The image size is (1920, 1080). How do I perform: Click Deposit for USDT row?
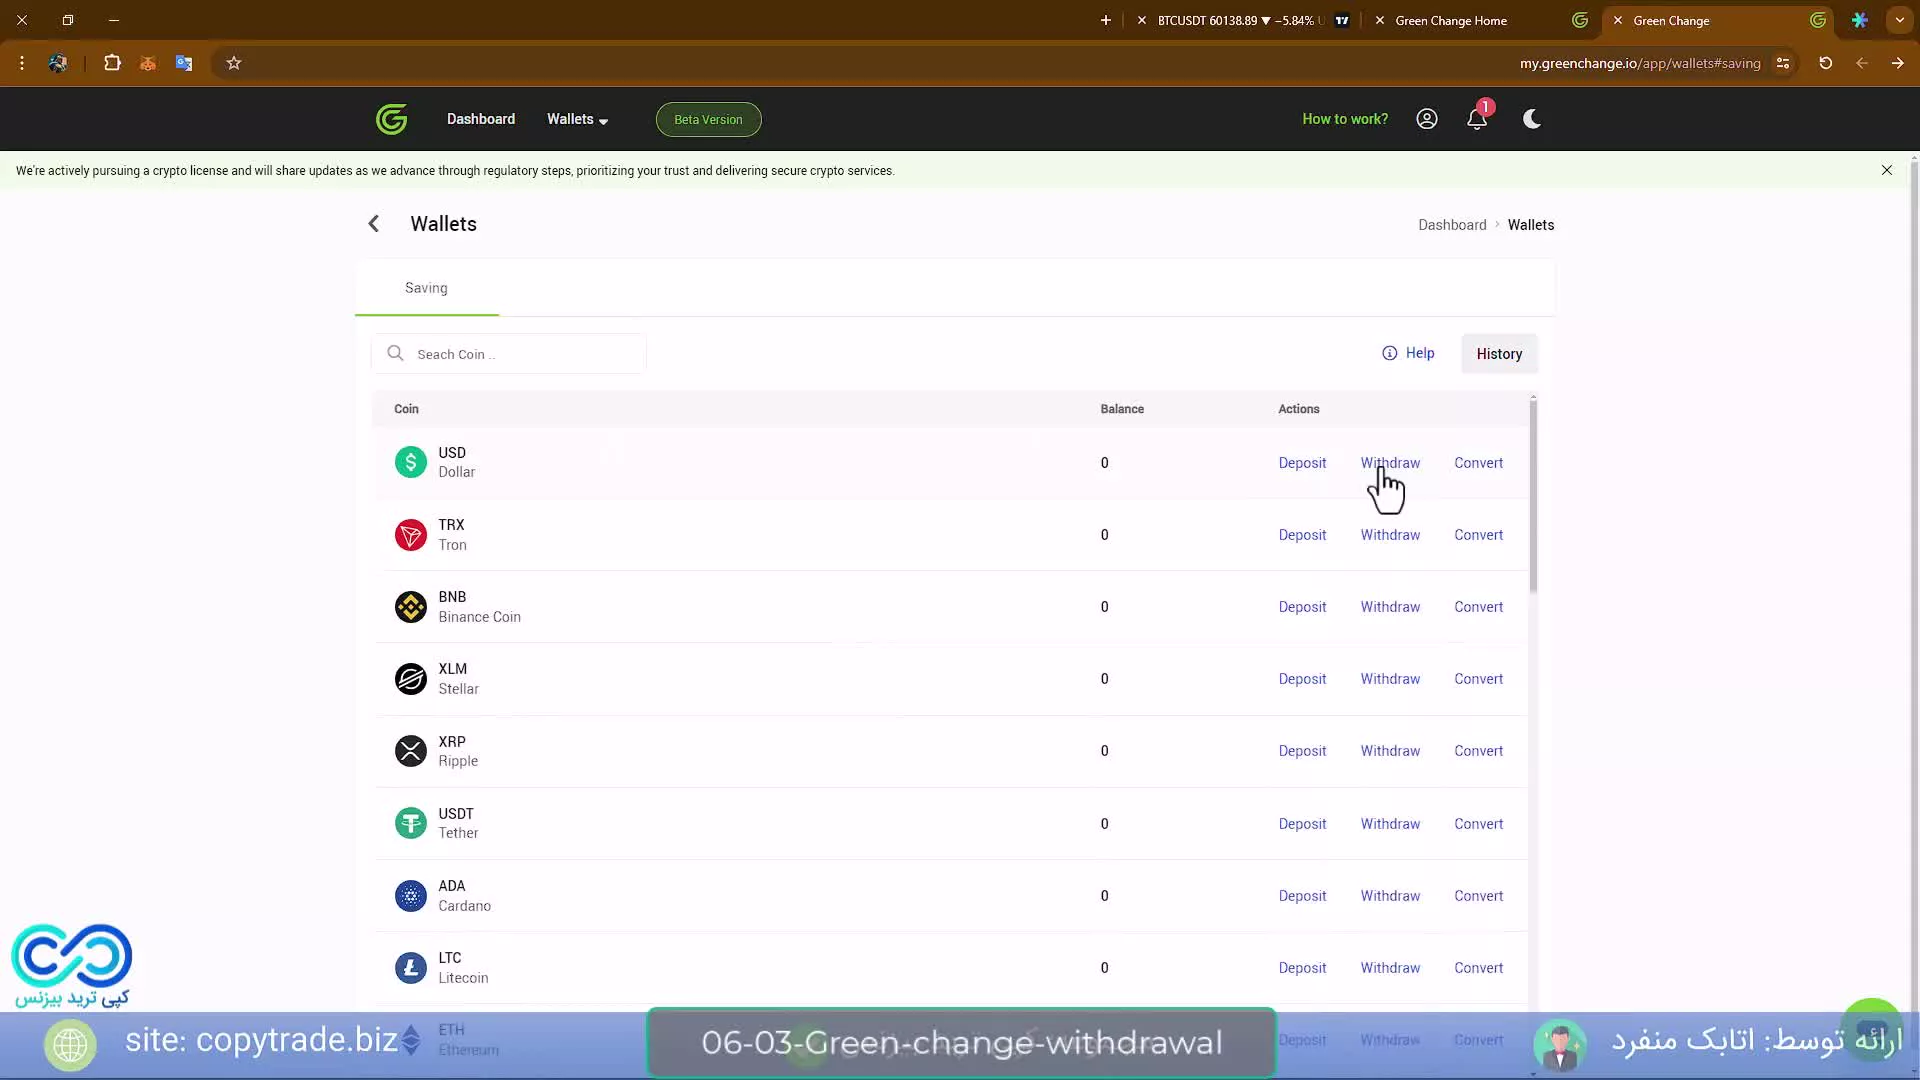[1302, 823]
